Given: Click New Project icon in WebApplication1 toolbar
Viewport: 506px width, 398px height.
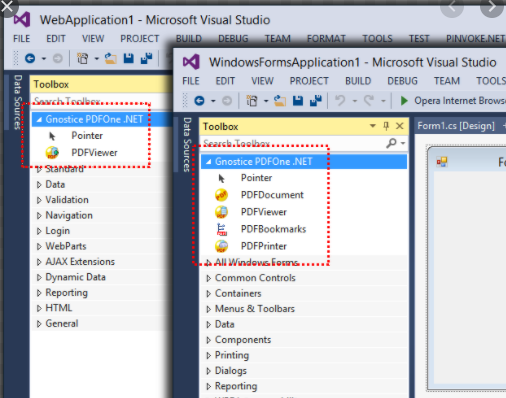Looking at the screenshot, I should click(x=83, y=59).
